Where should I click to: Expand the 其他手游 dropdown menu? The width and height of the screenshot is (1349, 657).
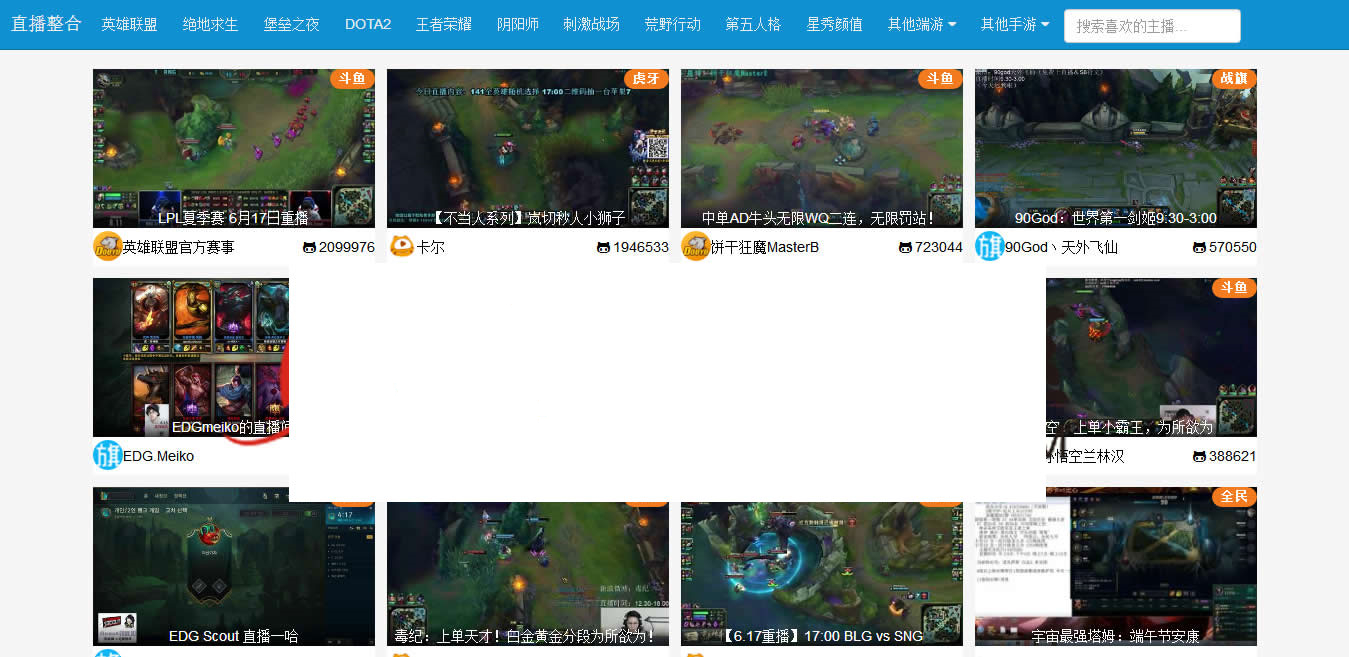[x=1015, y=25]
